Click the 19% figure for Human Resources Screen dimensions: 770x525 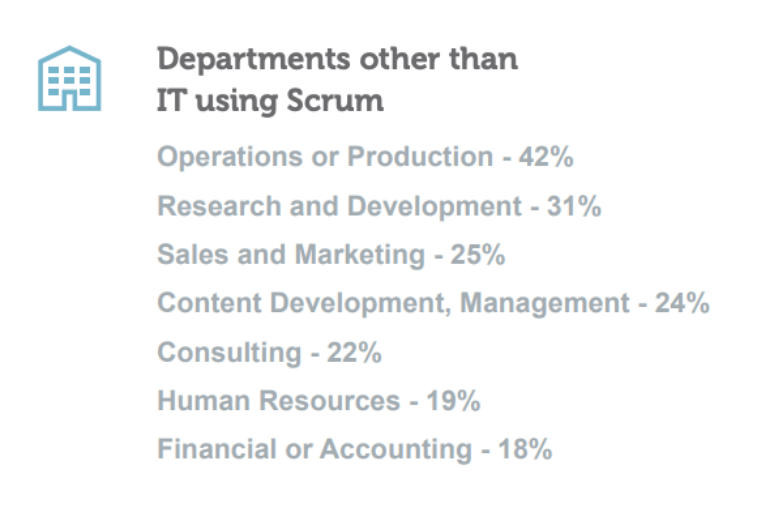[453, 401]
